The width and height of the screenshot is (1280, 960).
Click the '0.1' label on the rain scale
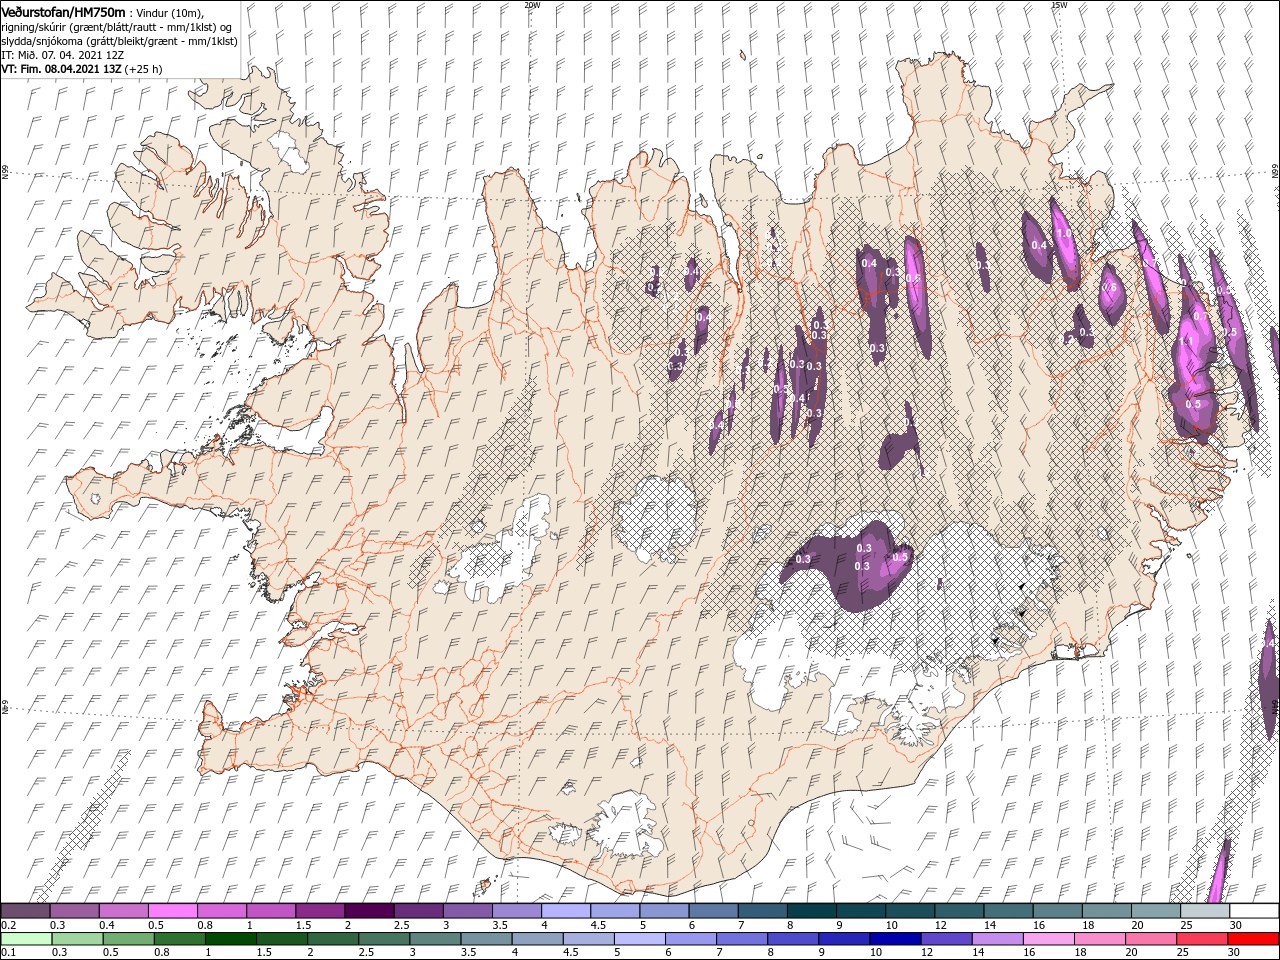point(8,953)
